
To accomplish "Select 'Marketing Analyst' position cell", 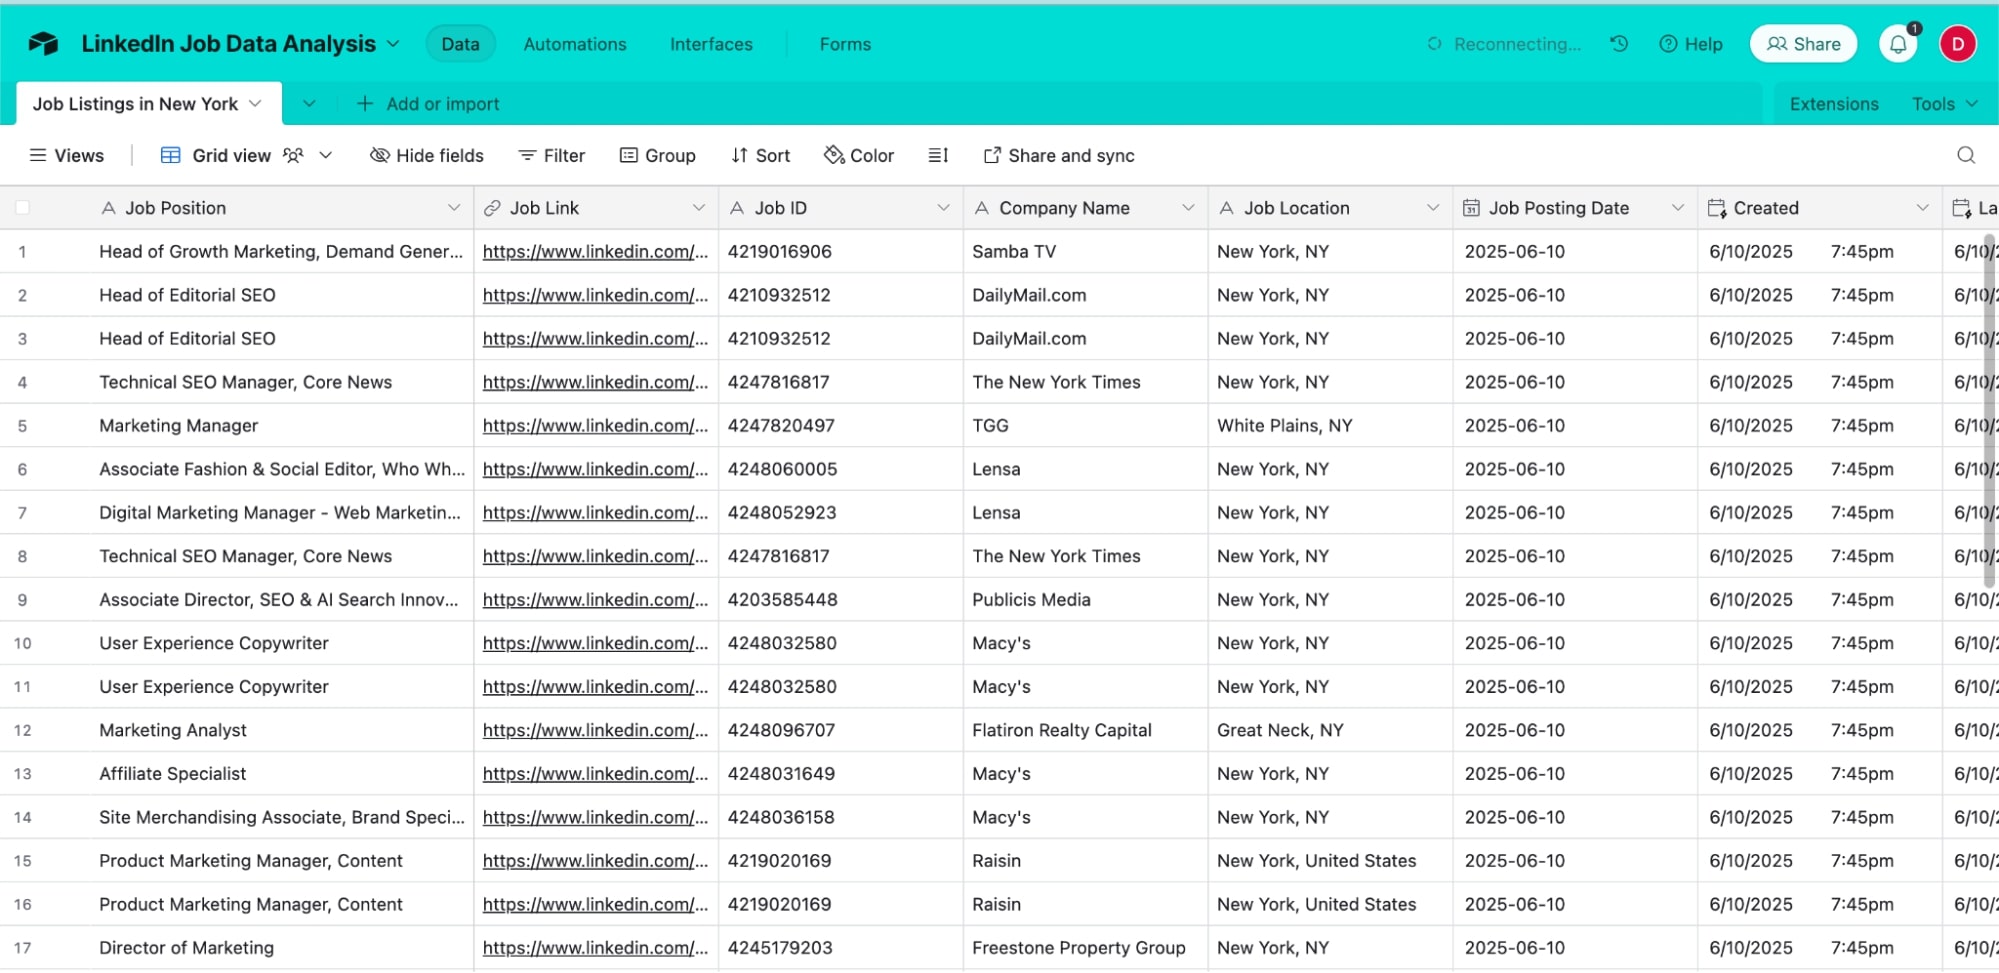I will [x=280, y=730].
